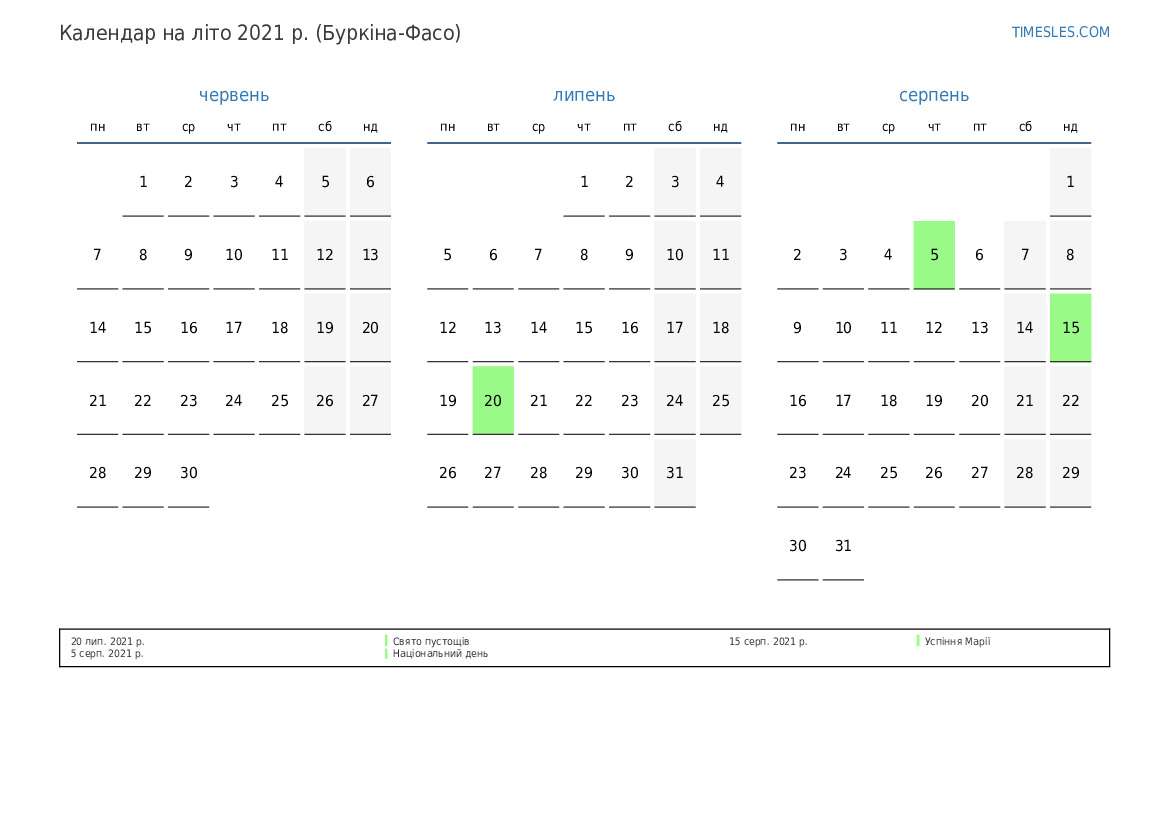Open the TIMESLES.COM link

[1060, 32]
